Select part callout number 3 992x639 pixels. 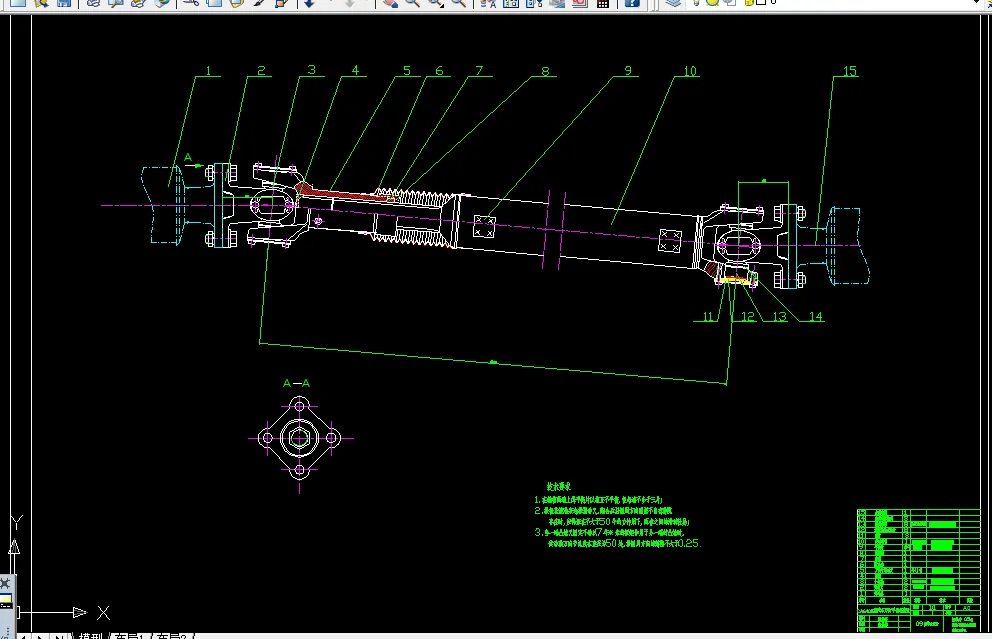[311, 70]
